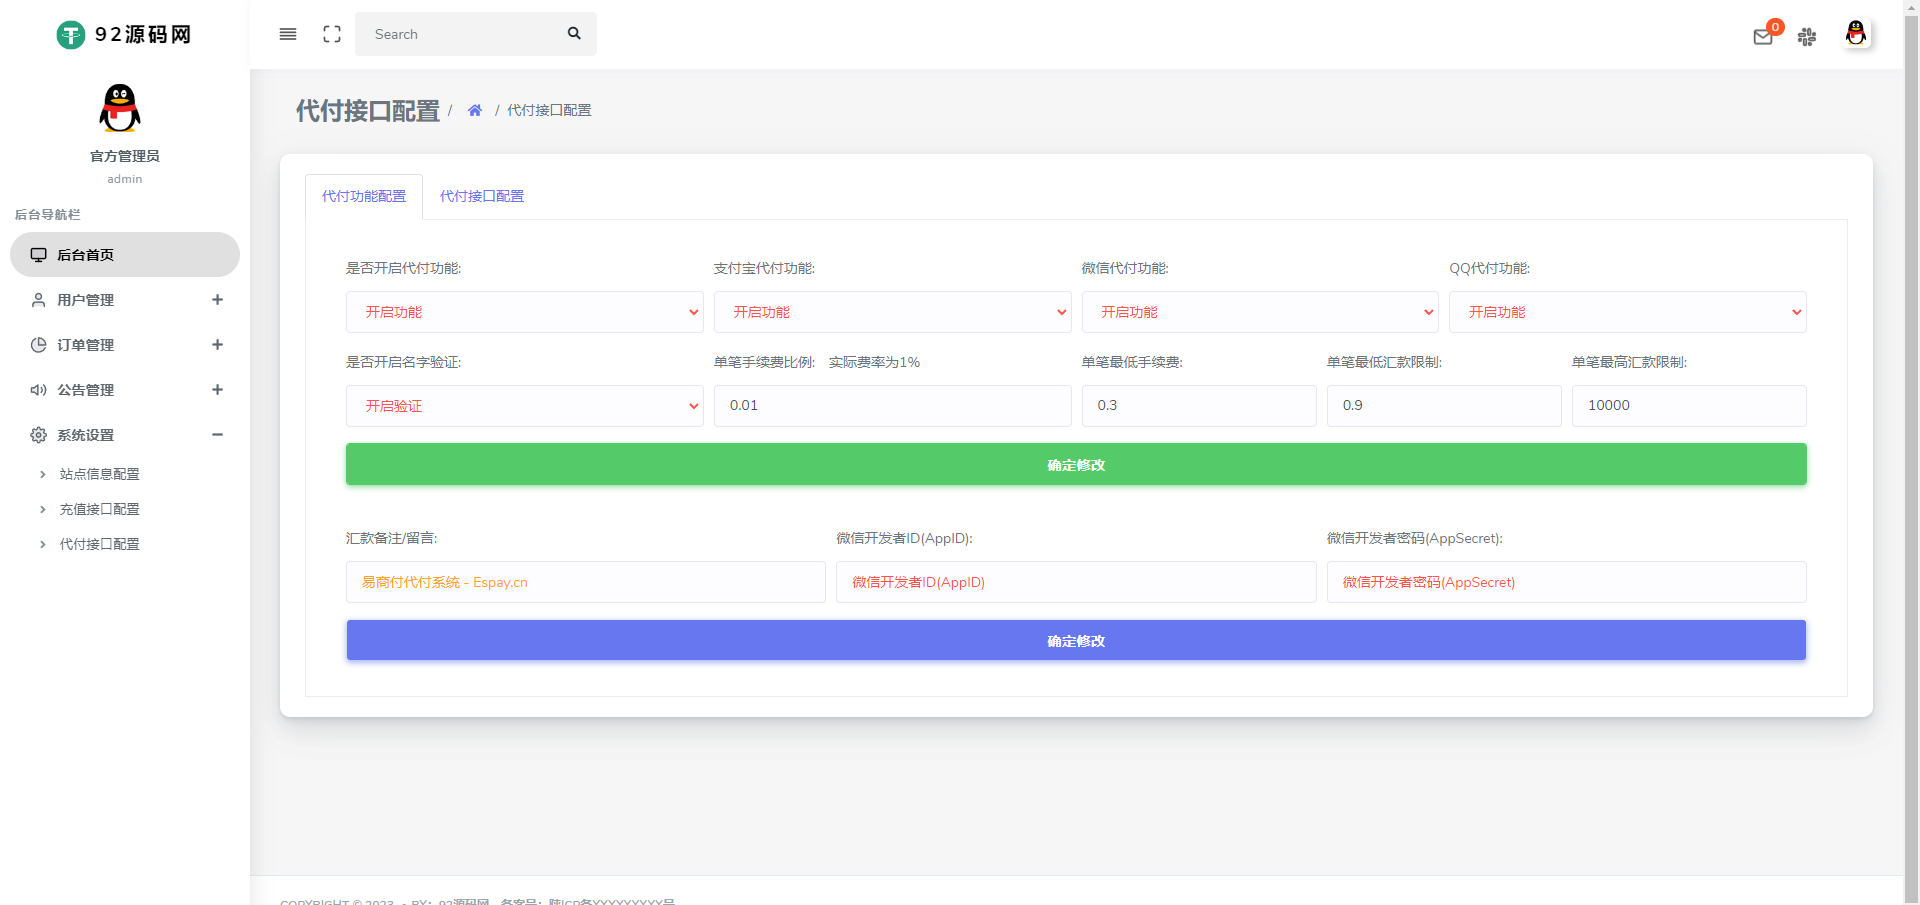1920x905 pixels.
Task: Click the home icon in breadcrumb
Action: tap(475, 110)
